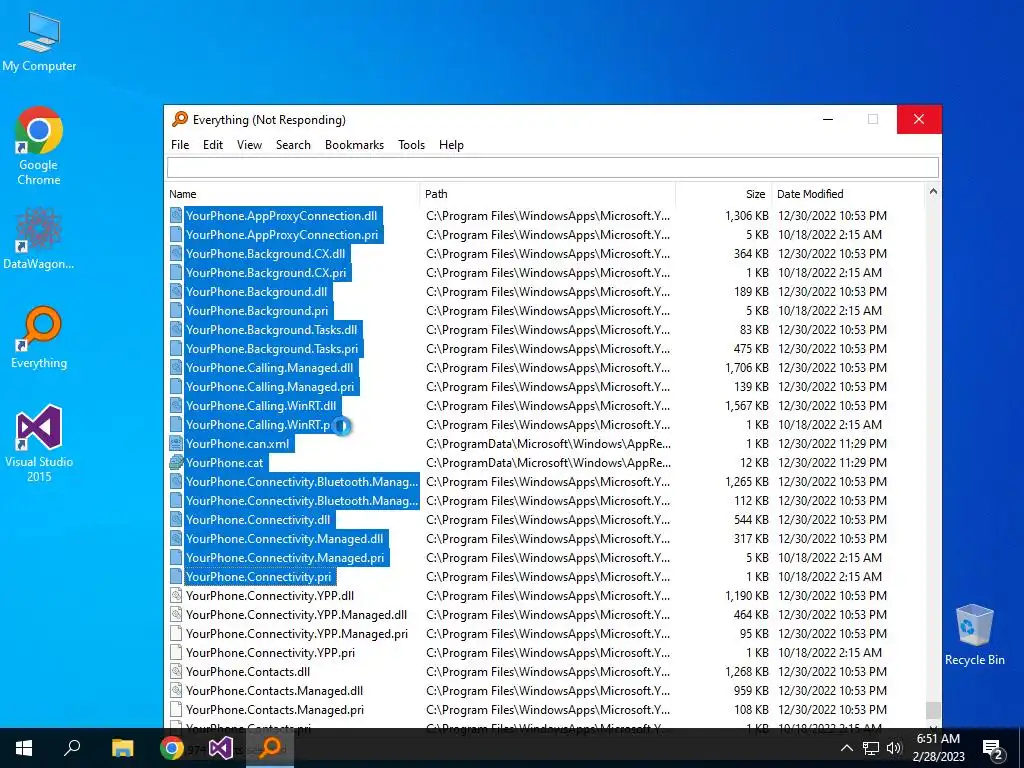Click icon next to YourPhone.Connectivity.YPP.dll
The height and width of the screenshot is (768, 1024).
pos(176,596)
